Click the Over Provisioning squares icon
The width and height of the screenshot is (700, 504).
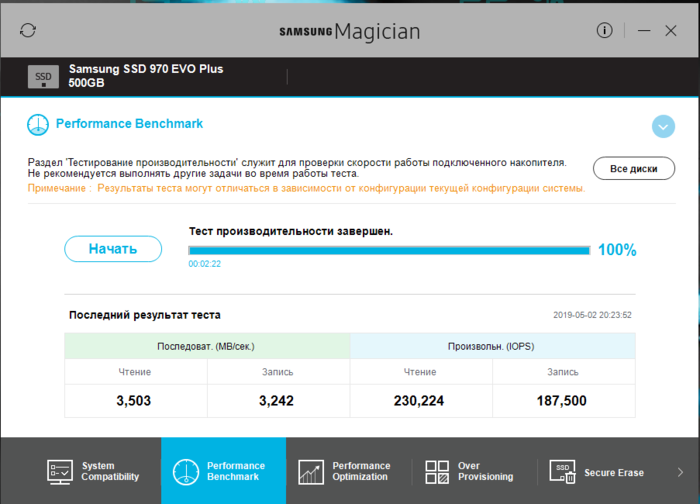(x=437, y=472)
